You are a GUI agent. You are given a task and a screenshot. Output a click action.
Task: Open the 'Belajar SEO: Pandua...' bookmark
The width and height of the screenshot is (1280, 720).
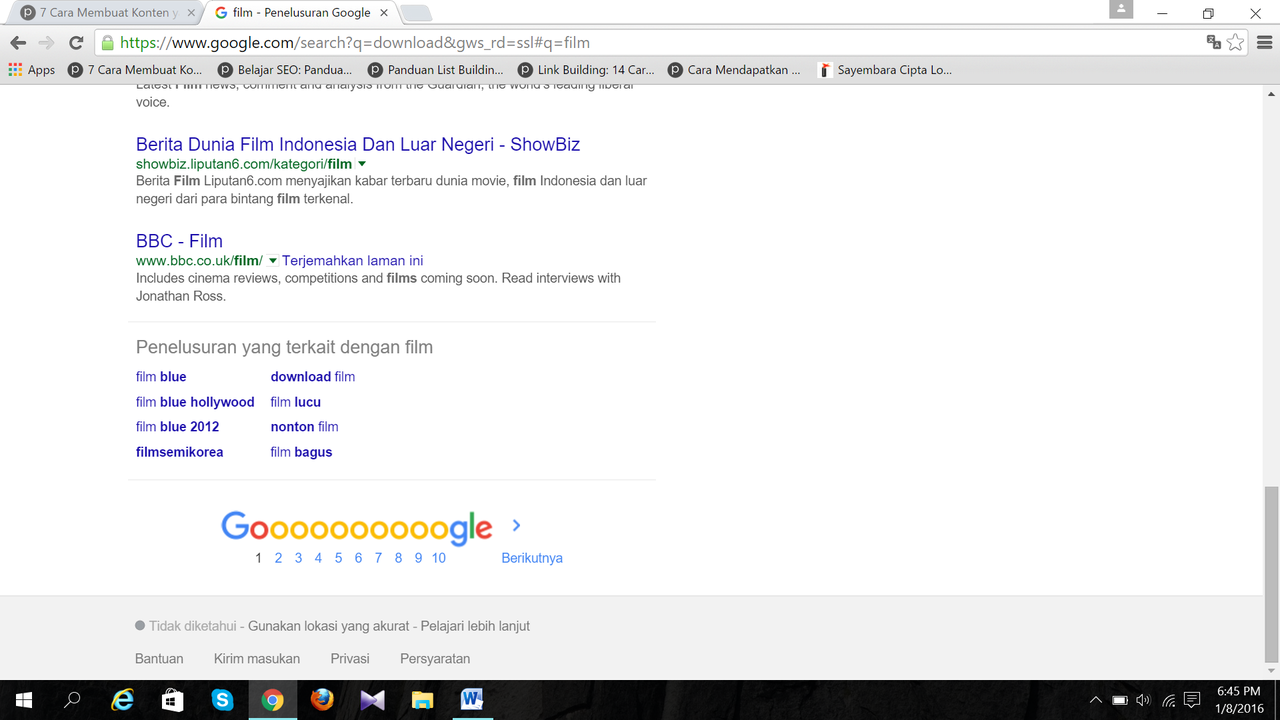pyautogui.click(x=285, y=70)
